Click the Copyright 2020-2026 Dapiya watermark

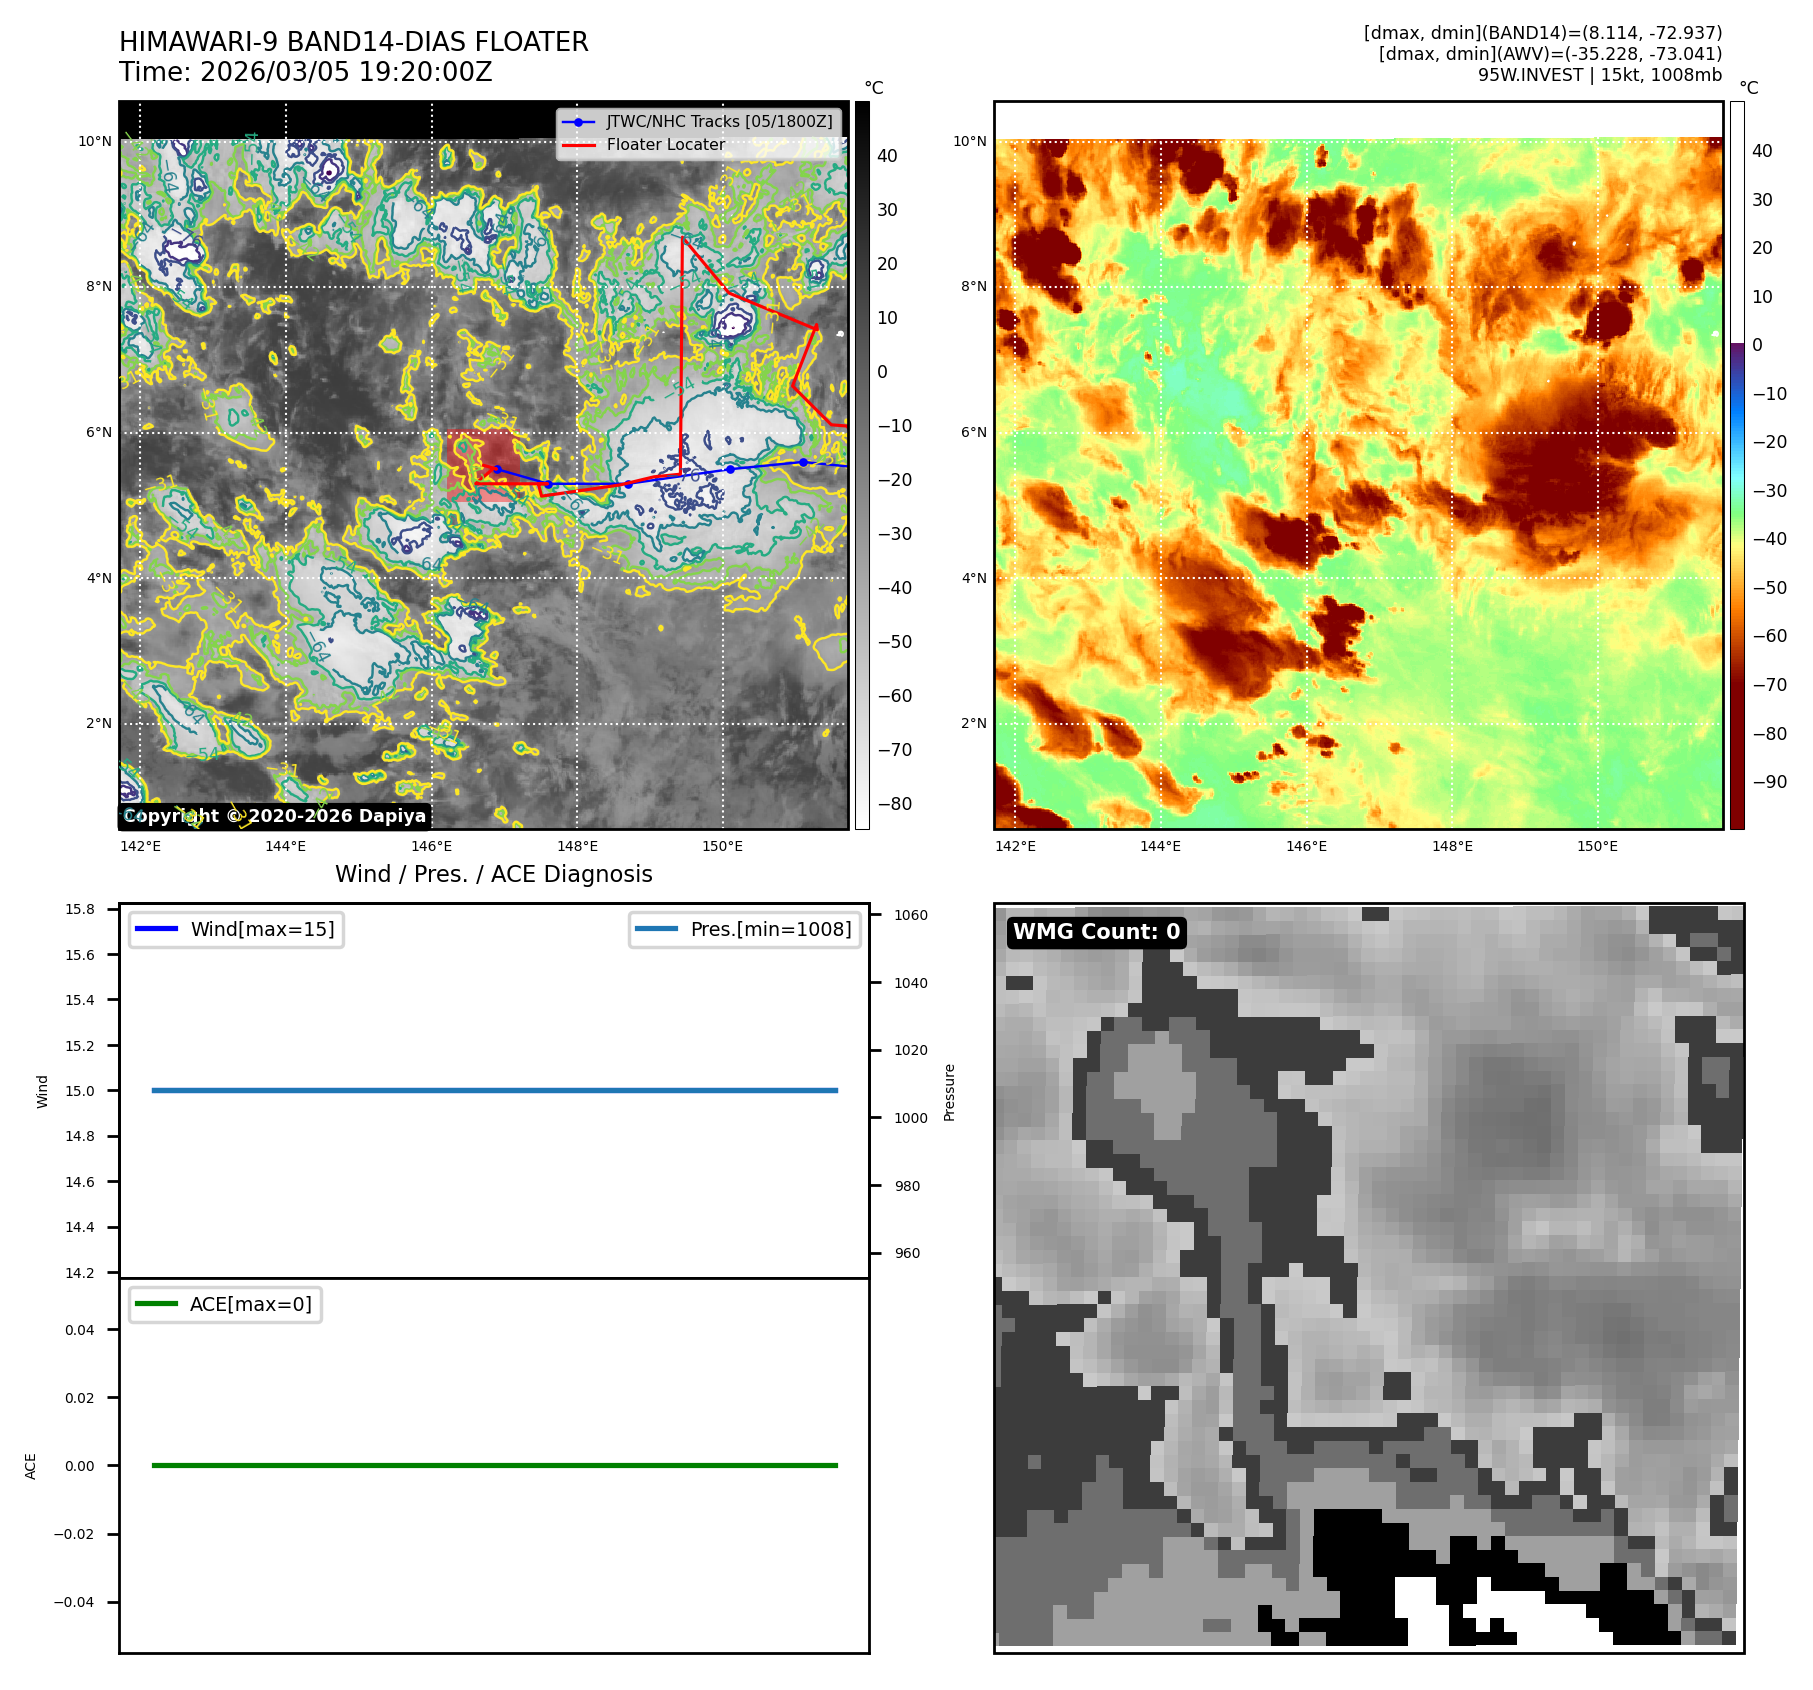coord(275,816)
